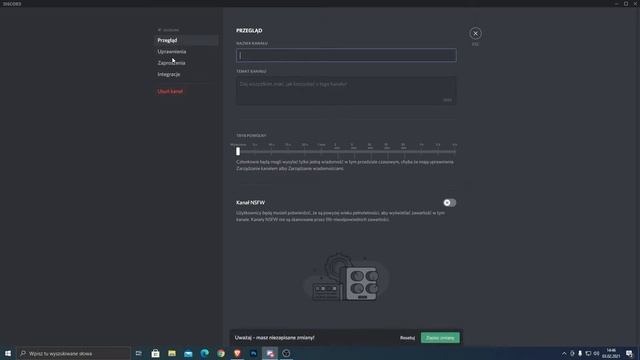Image resolution: width=640 pixels, height=360 pixels.
Task: Open Photoshop from the taskbar
Action: pyautogui.click(x=253, y=353)
